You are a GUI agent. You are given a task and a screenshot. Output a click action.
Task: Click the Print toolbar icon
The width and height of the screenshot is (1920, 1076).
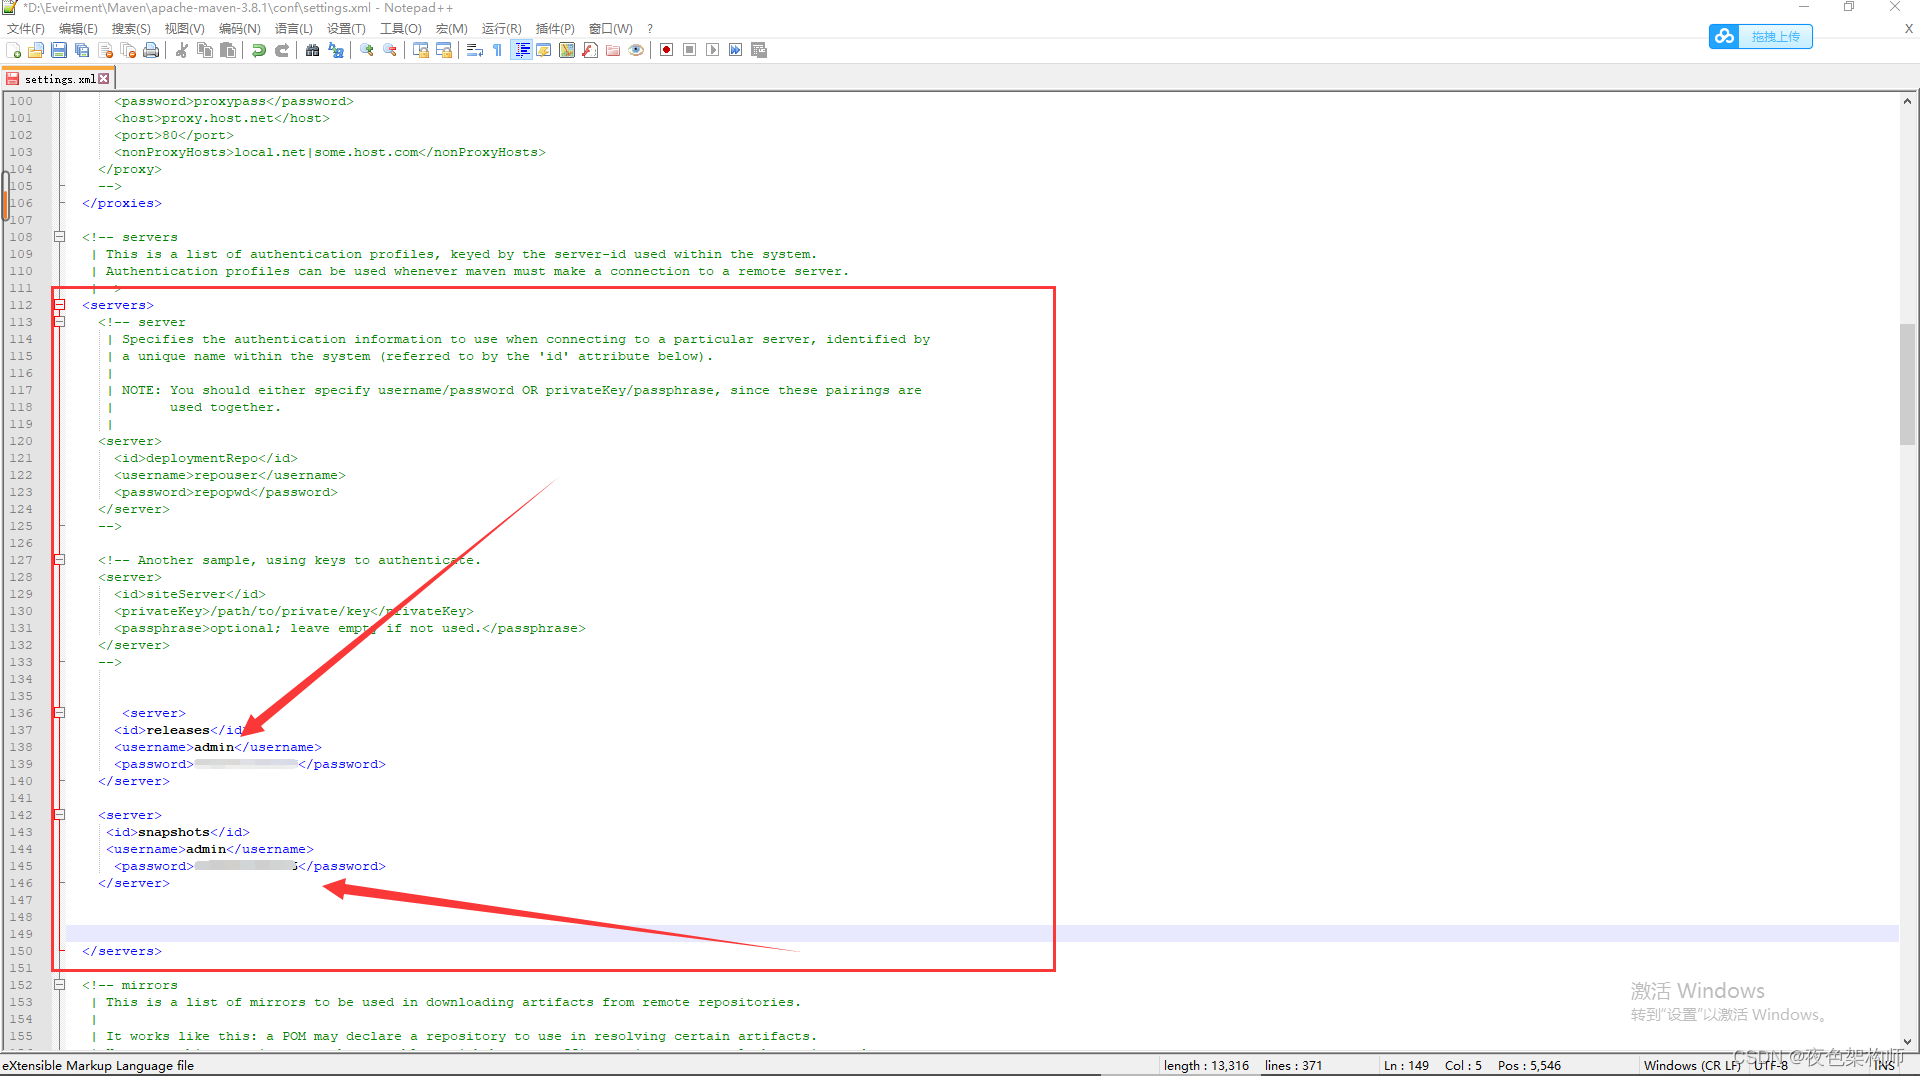[151, 50]
